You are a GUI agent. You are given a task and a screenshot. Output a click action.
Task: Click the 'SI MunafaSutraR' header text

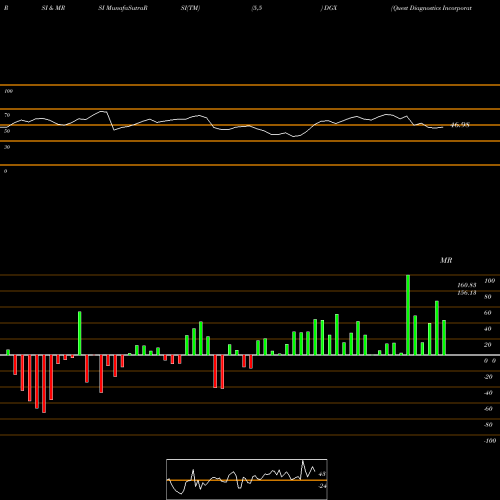pyautogui.click(x=123, y=8)
